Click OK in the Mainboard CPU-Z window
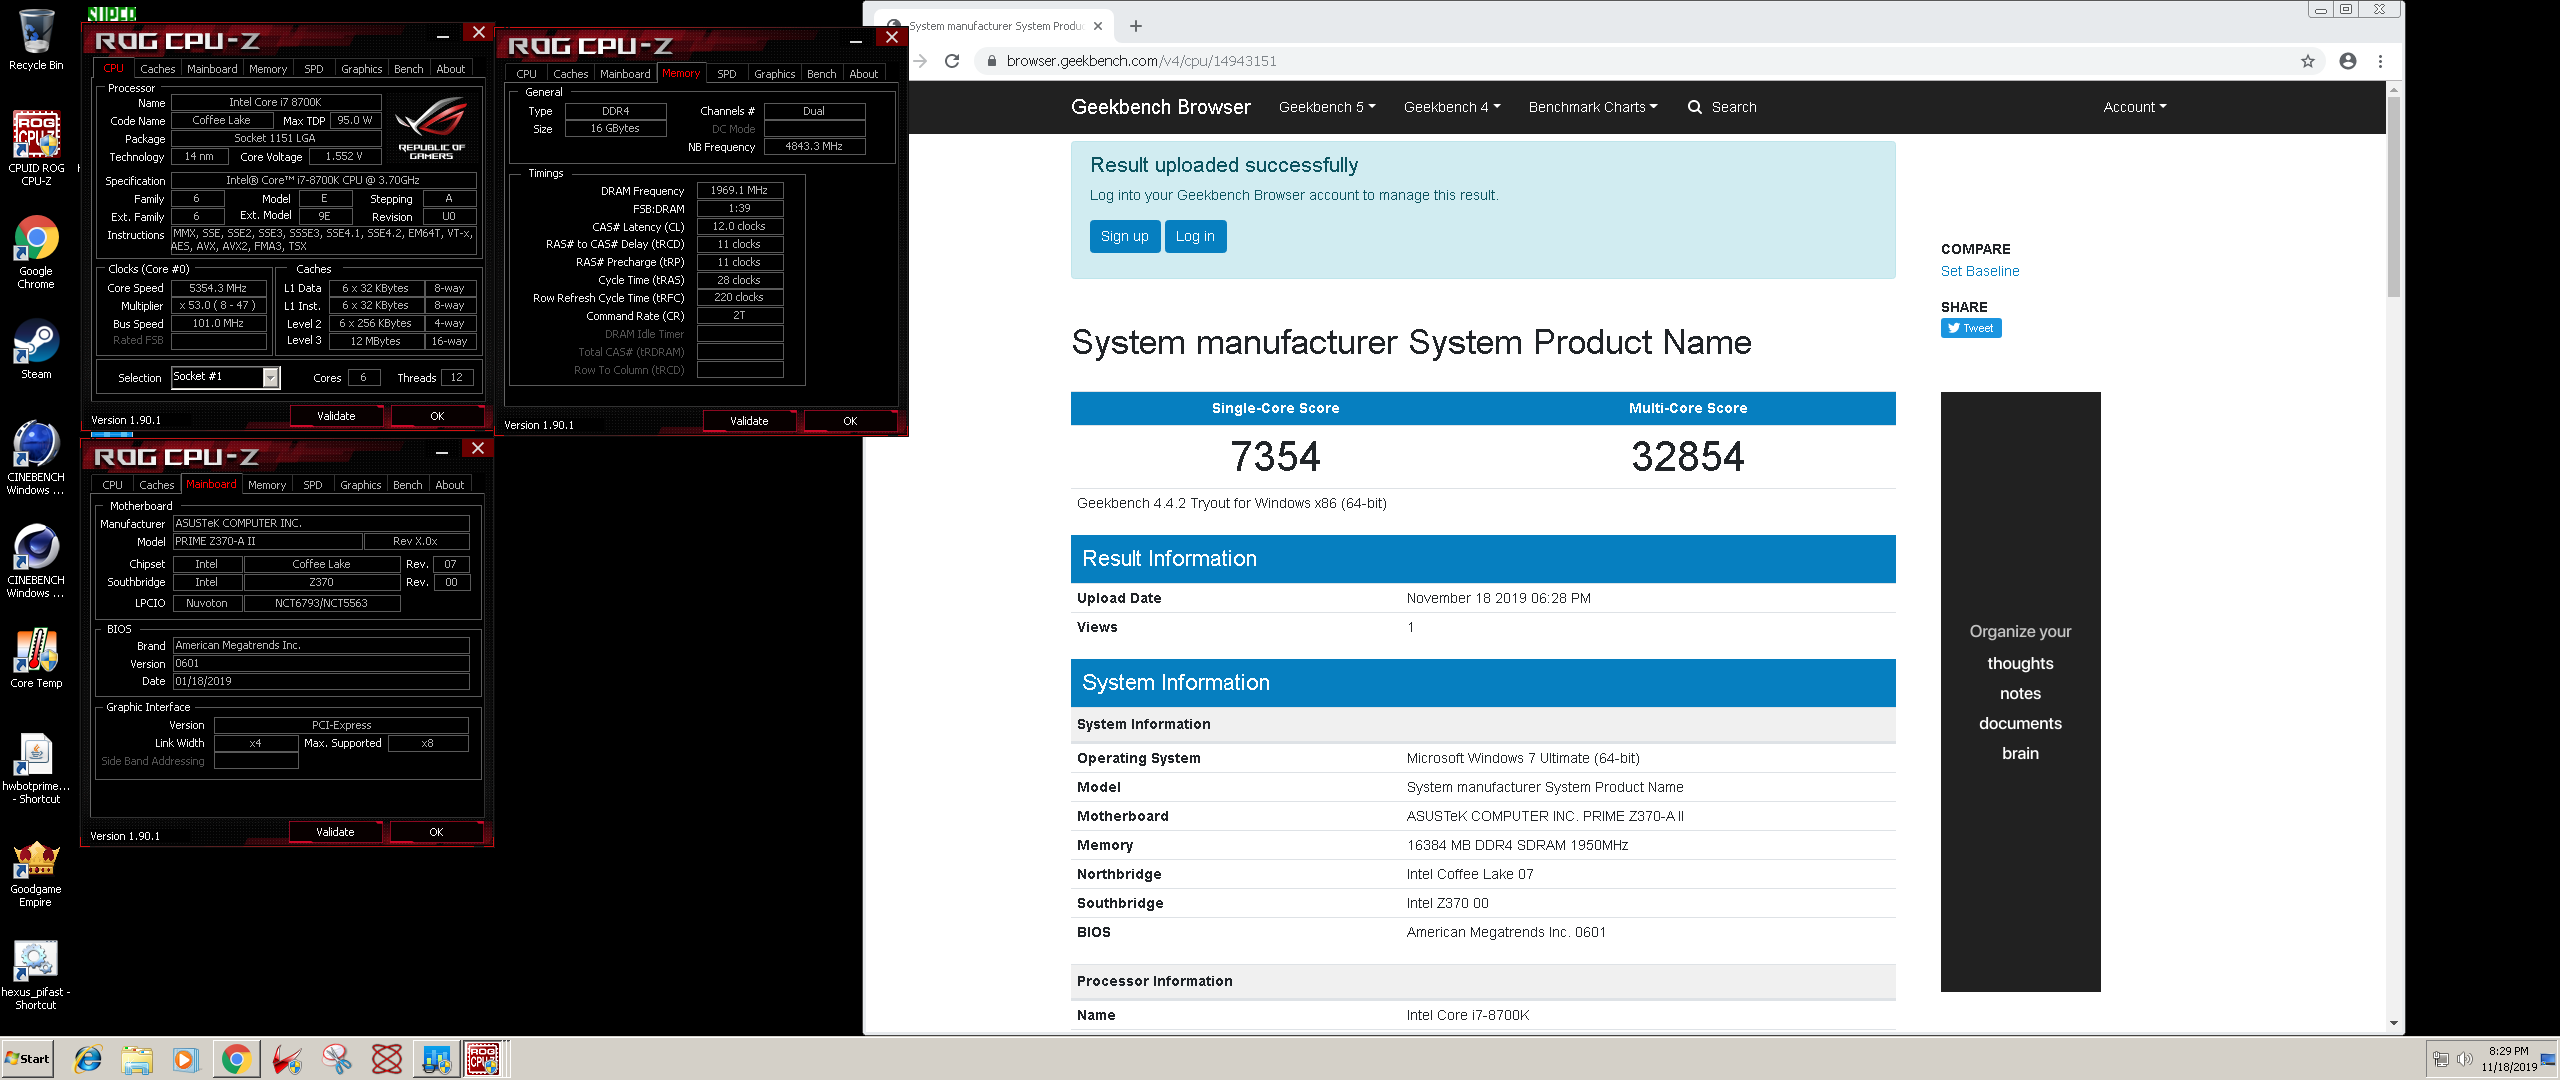The width and height of the screenshot is (2560, 1080). pyautogui.click(x=436, y=832)
